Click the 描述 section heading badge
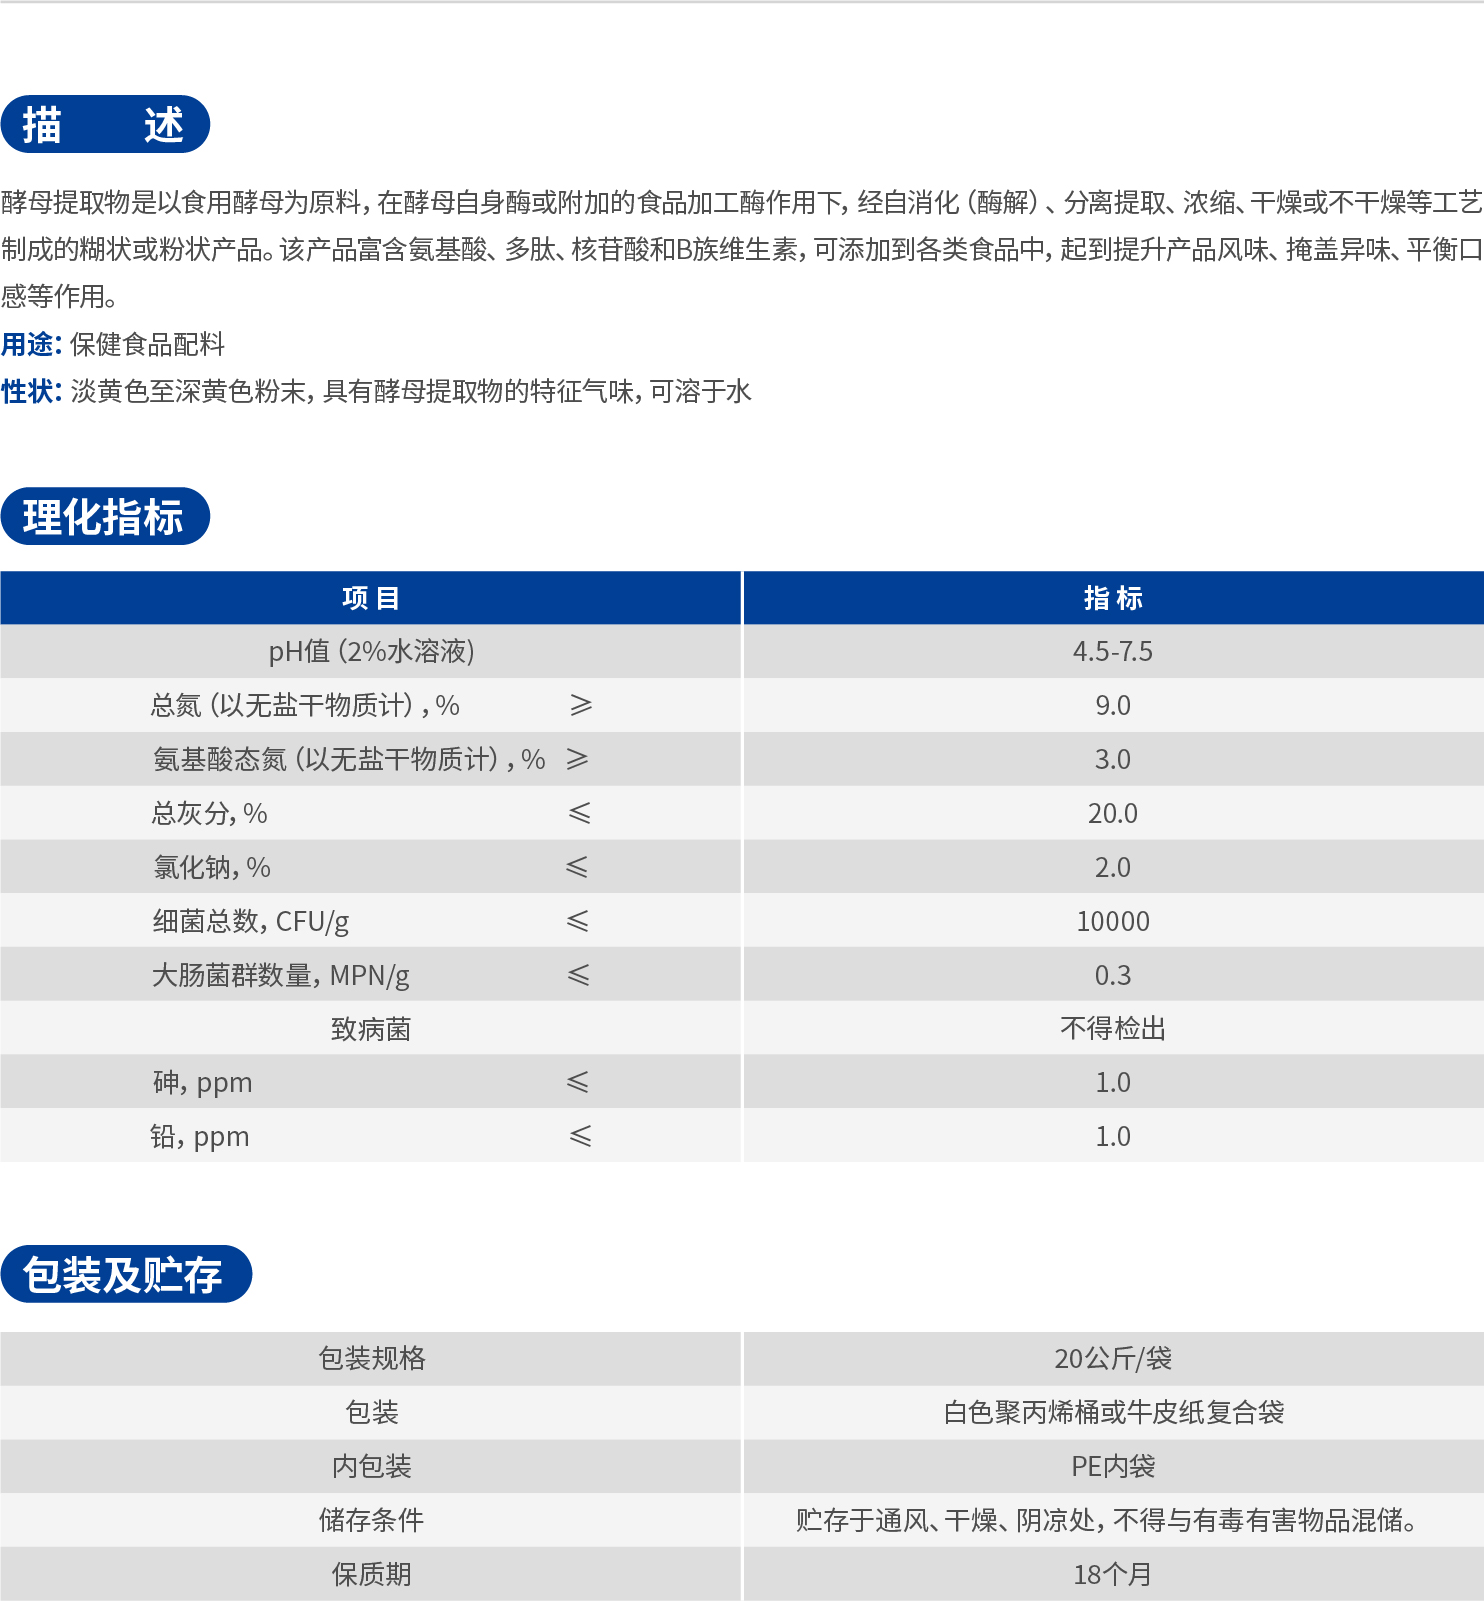Image resolution: width=1484 pixels, height=1601 pixels. [x=105, y=125]
